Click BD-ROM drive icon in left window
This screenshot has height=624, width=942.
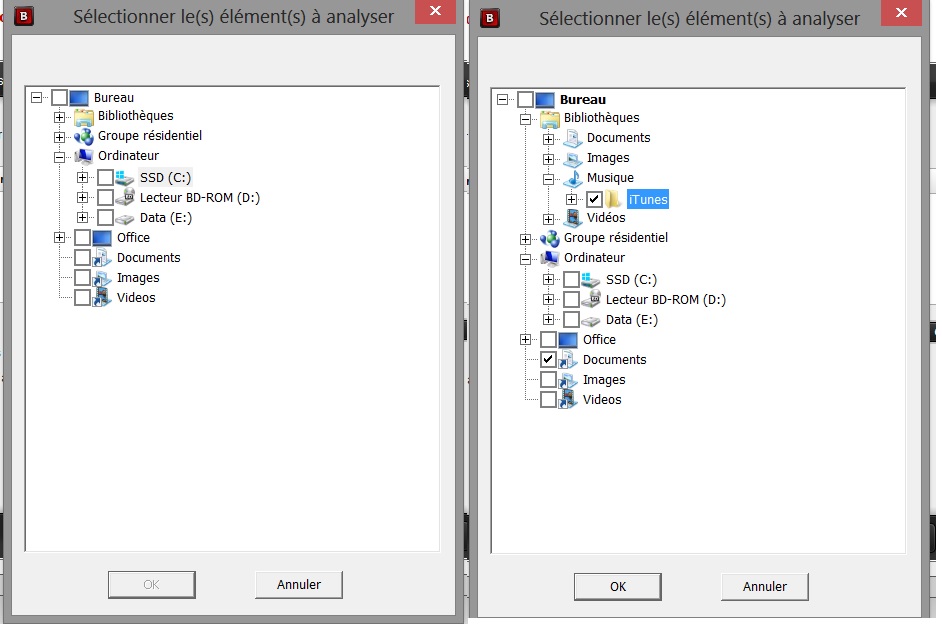124,198
